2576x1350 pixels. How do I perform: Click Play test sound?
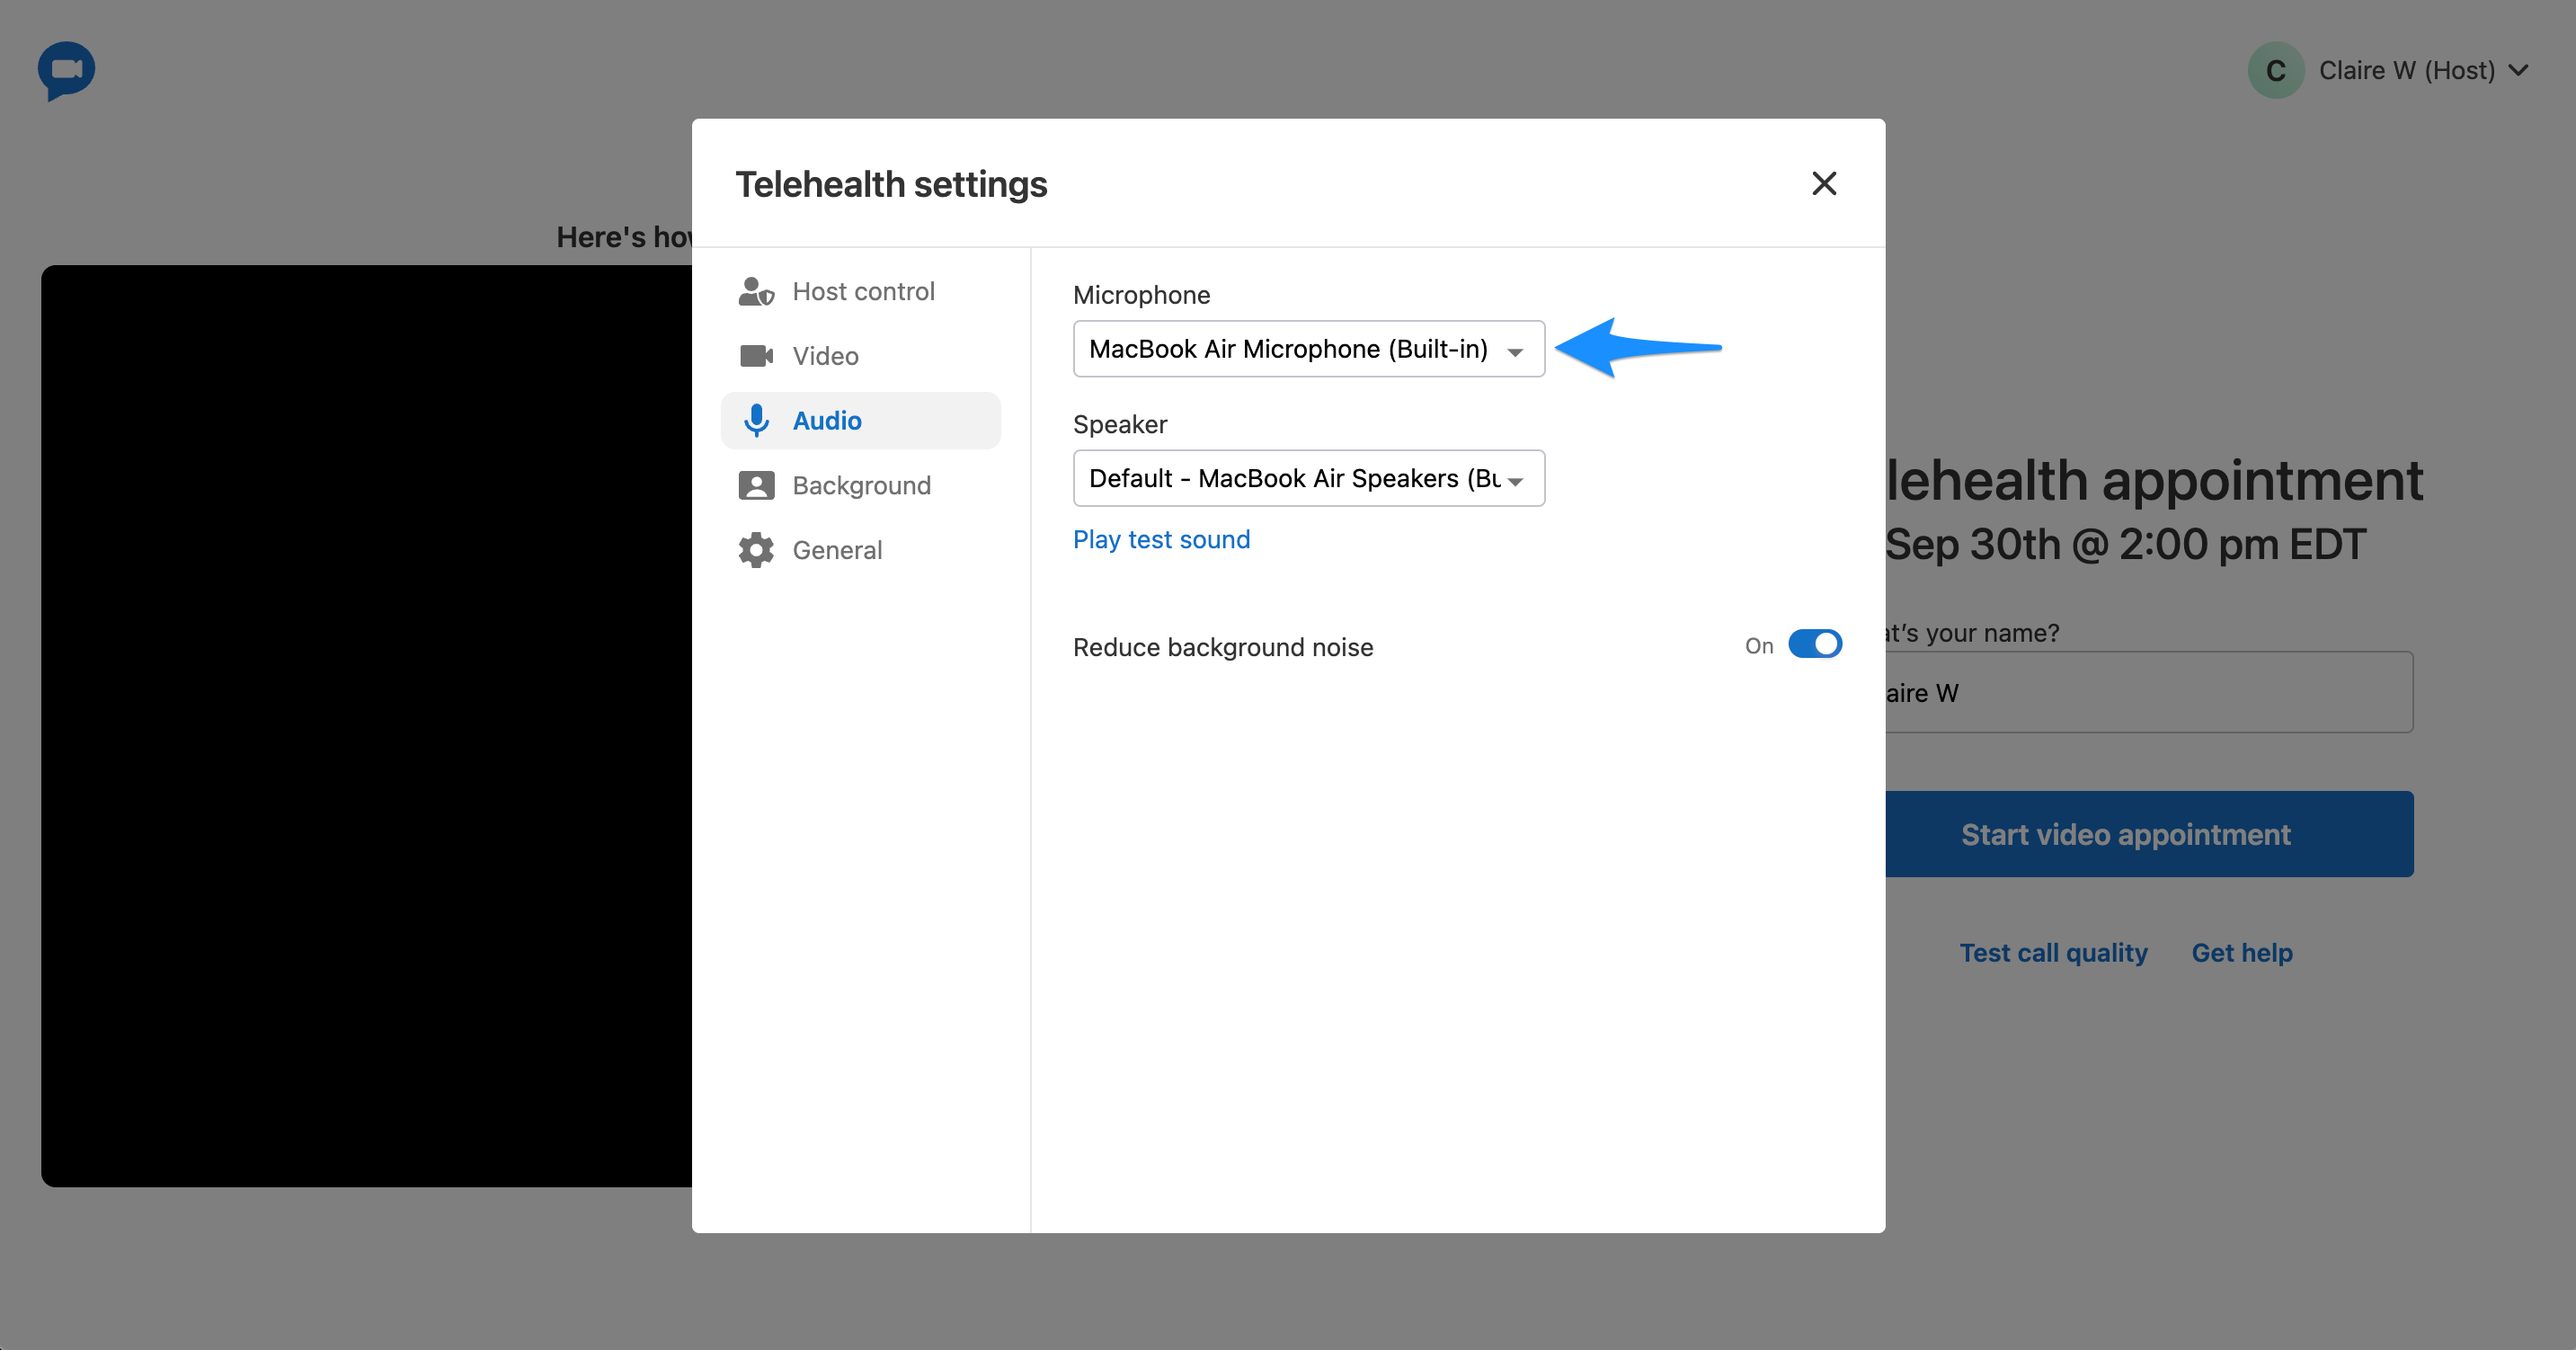click(1161, 539)
